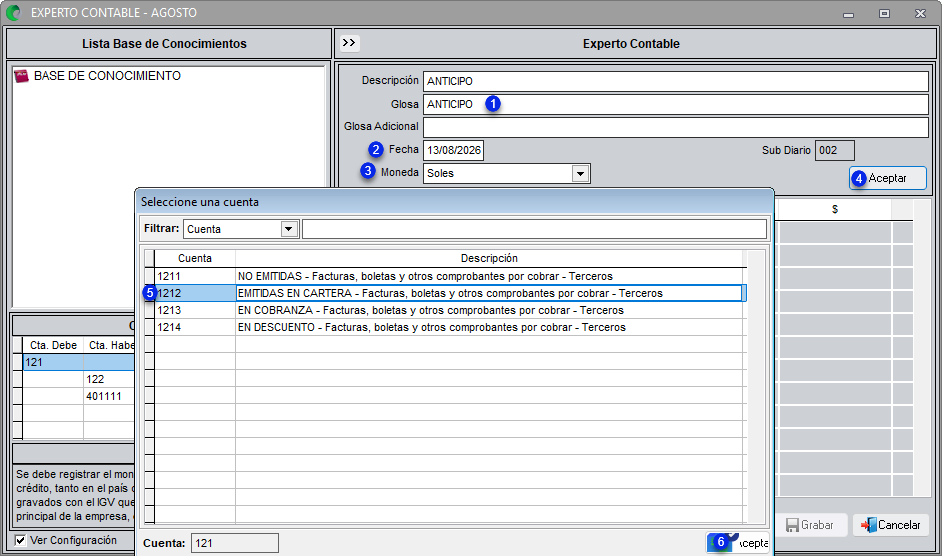Select account row 1213 EN COBRANZA

coord(445,310)
